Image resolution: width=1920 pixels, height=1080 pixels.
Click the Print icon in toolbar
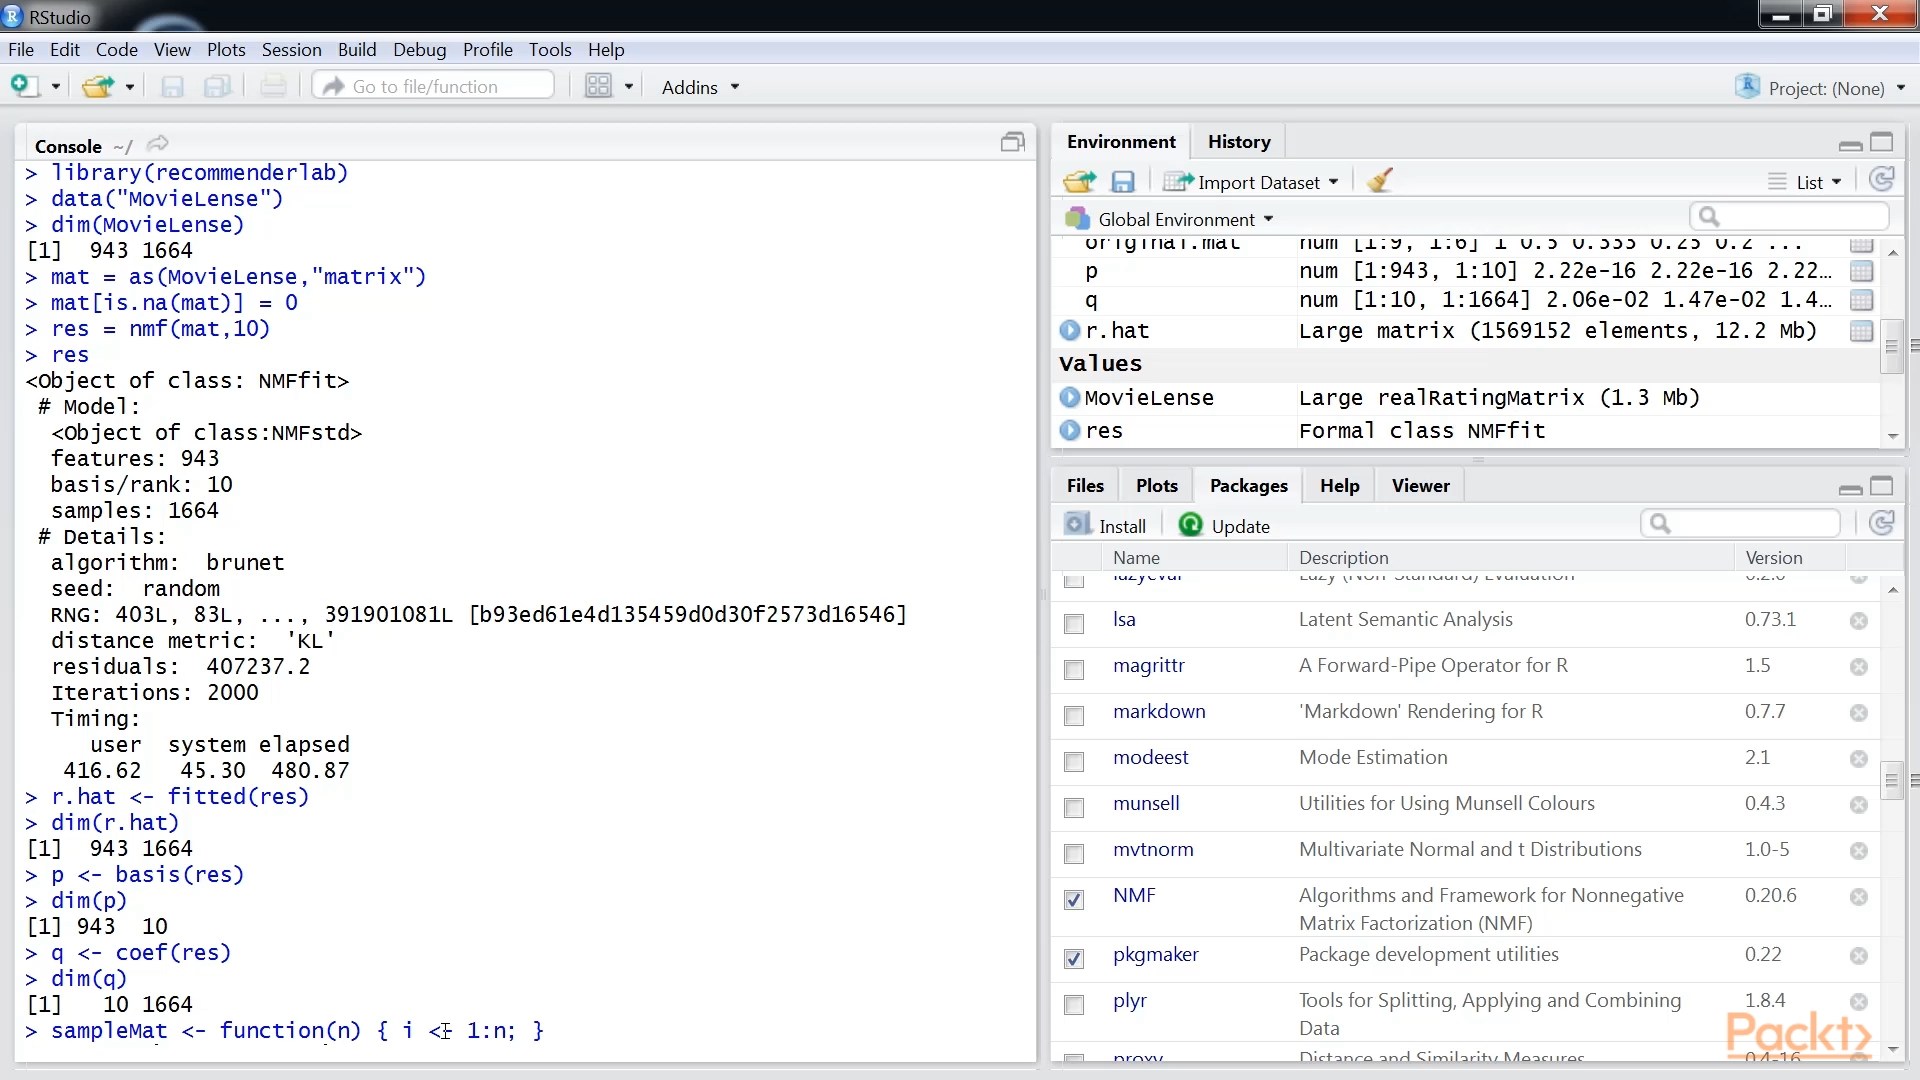coord(273,87)
